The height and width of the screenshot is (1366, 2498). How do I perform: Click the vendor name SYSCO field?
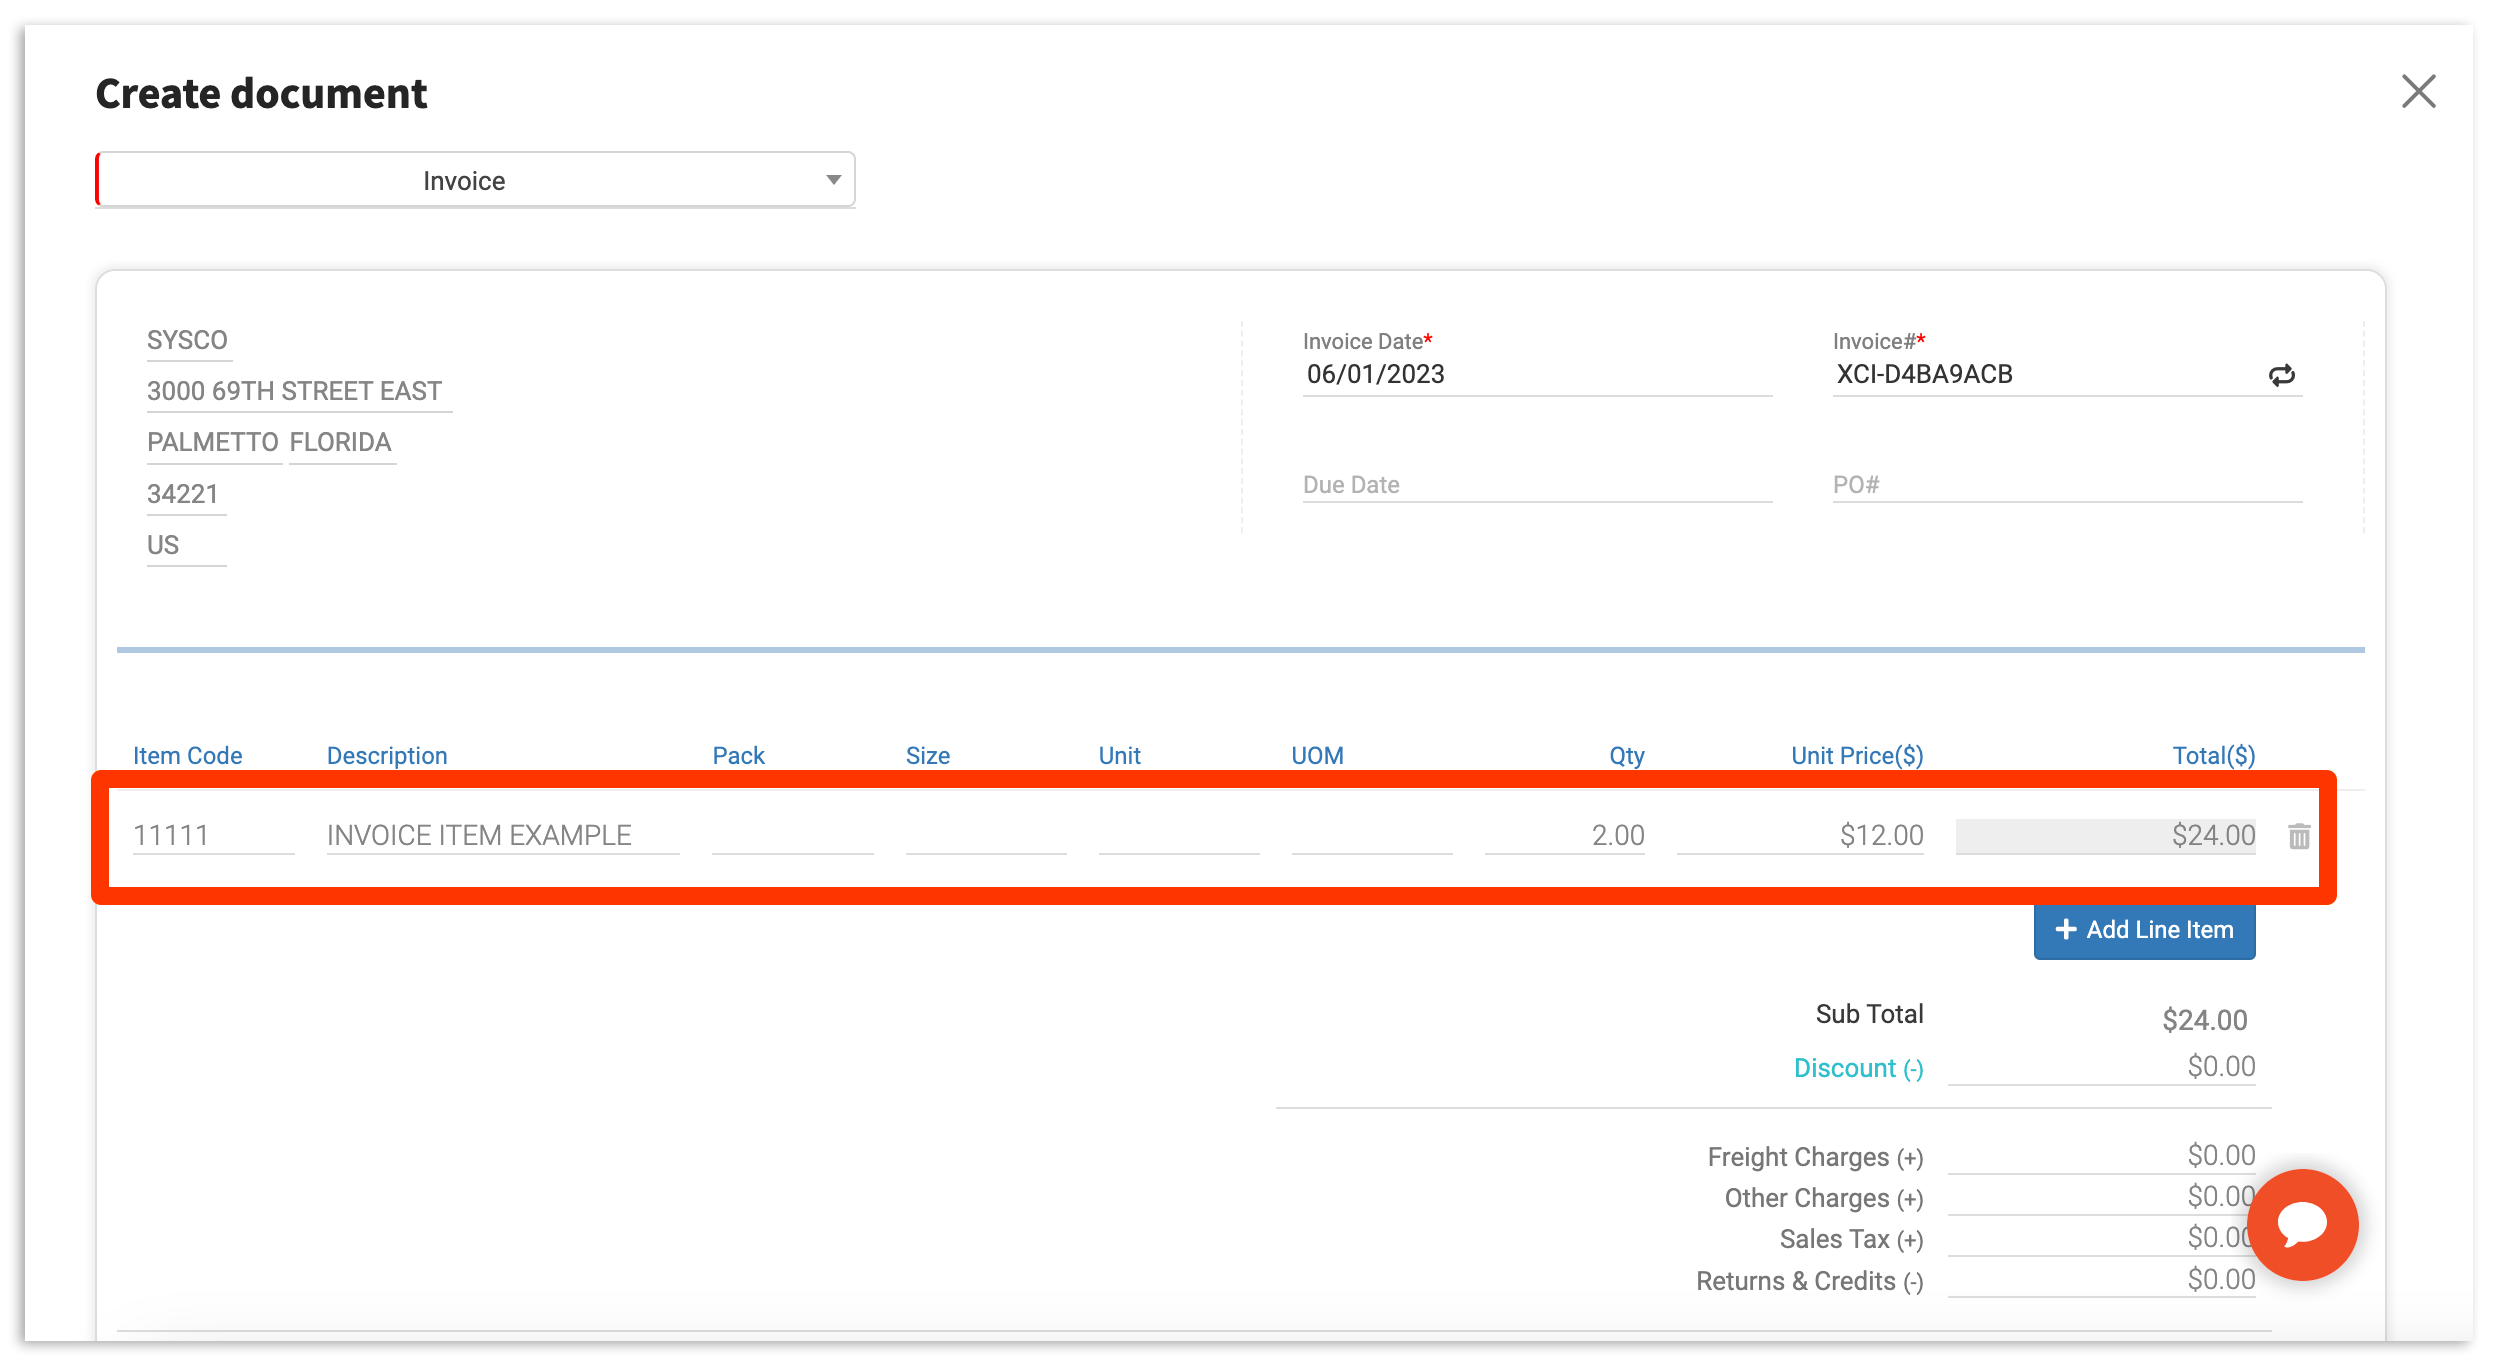click(188, 341)
